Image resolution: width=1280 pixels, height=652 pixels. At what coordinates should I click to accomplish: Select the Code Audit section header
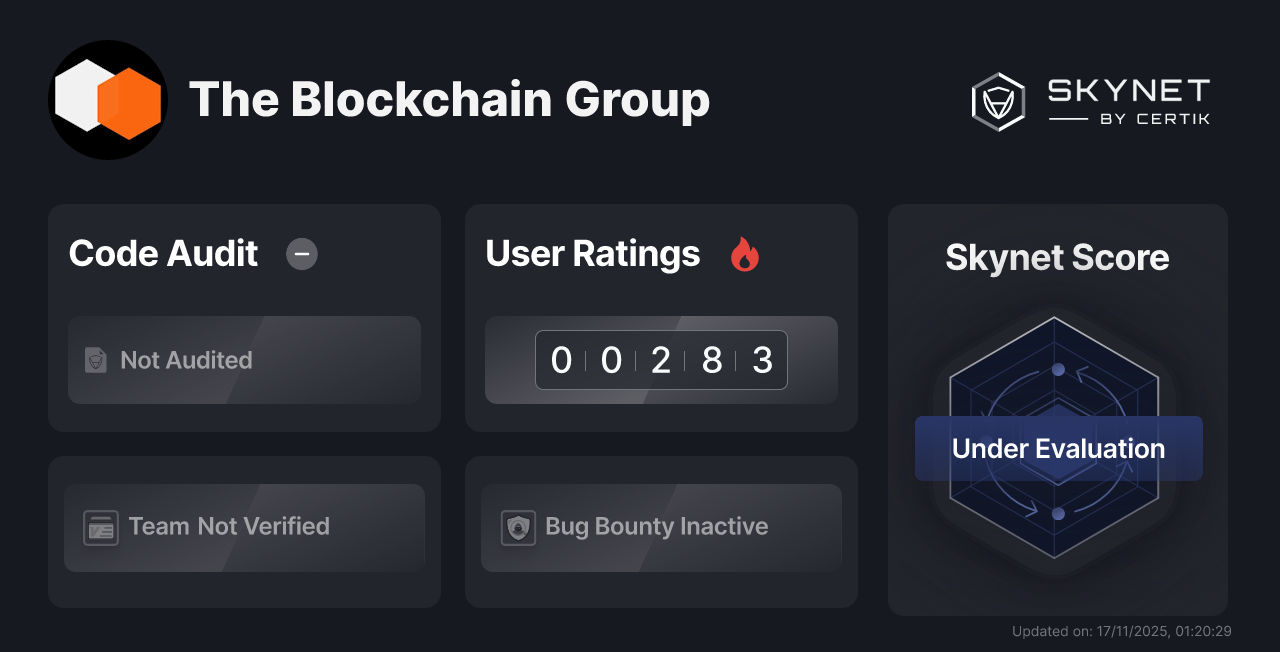(x=163, y=255)
